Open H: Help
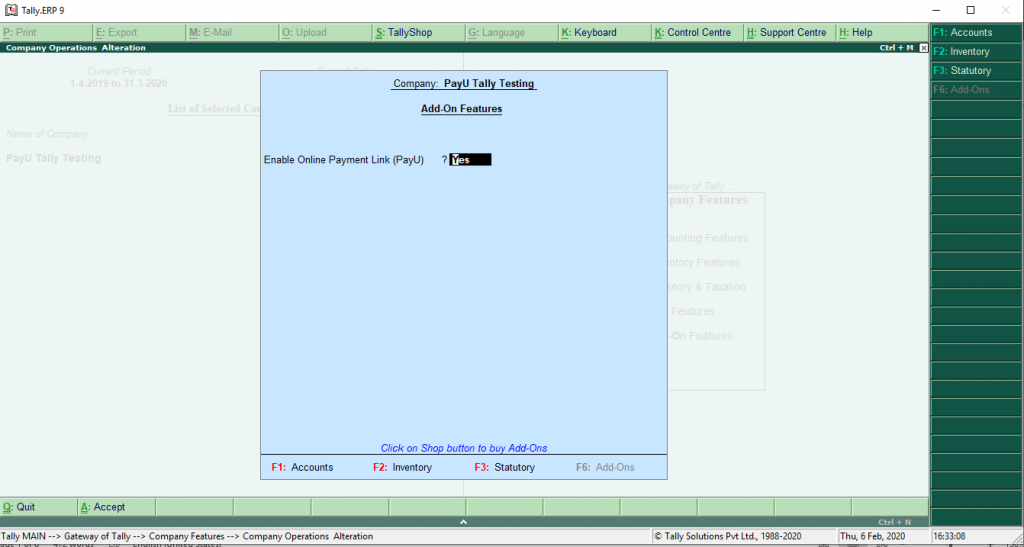Viewport: 1024px width, 547px height. pyautogui.click(x=884, y=32)
